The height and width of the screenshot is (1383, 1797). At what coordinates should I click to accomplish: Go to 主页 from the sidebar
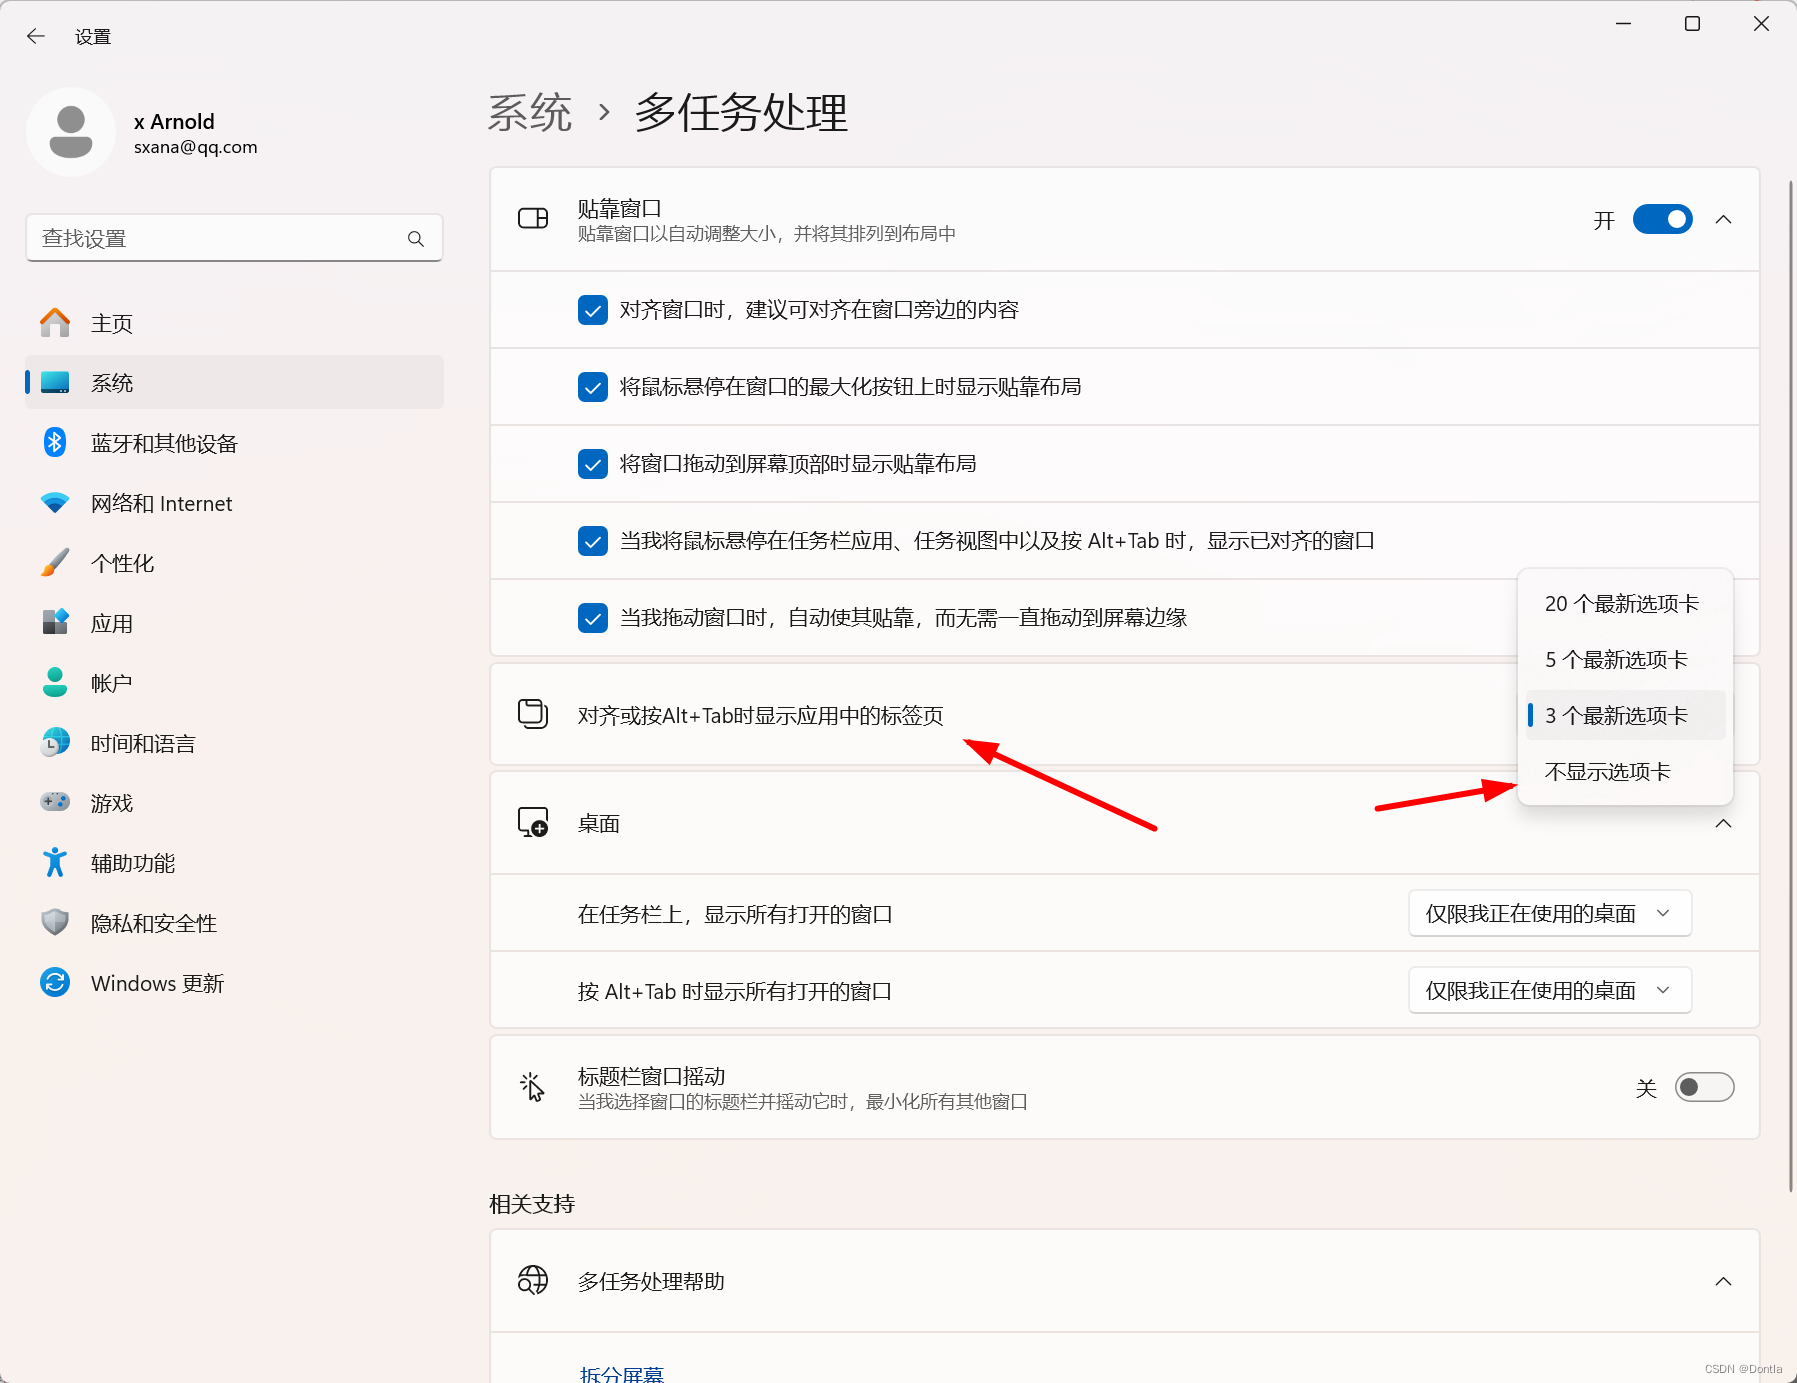click(111, 322)
